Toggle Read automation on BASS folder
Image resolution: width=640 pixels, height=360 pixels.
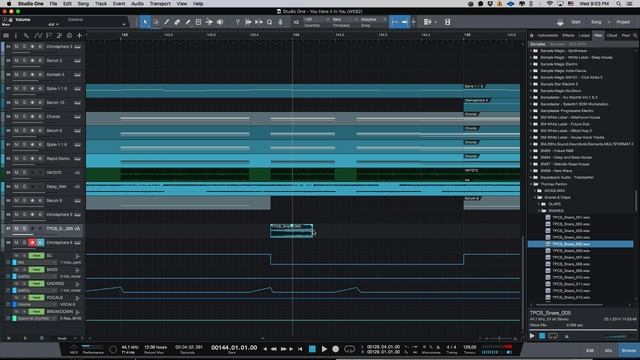tap(36, 269)
